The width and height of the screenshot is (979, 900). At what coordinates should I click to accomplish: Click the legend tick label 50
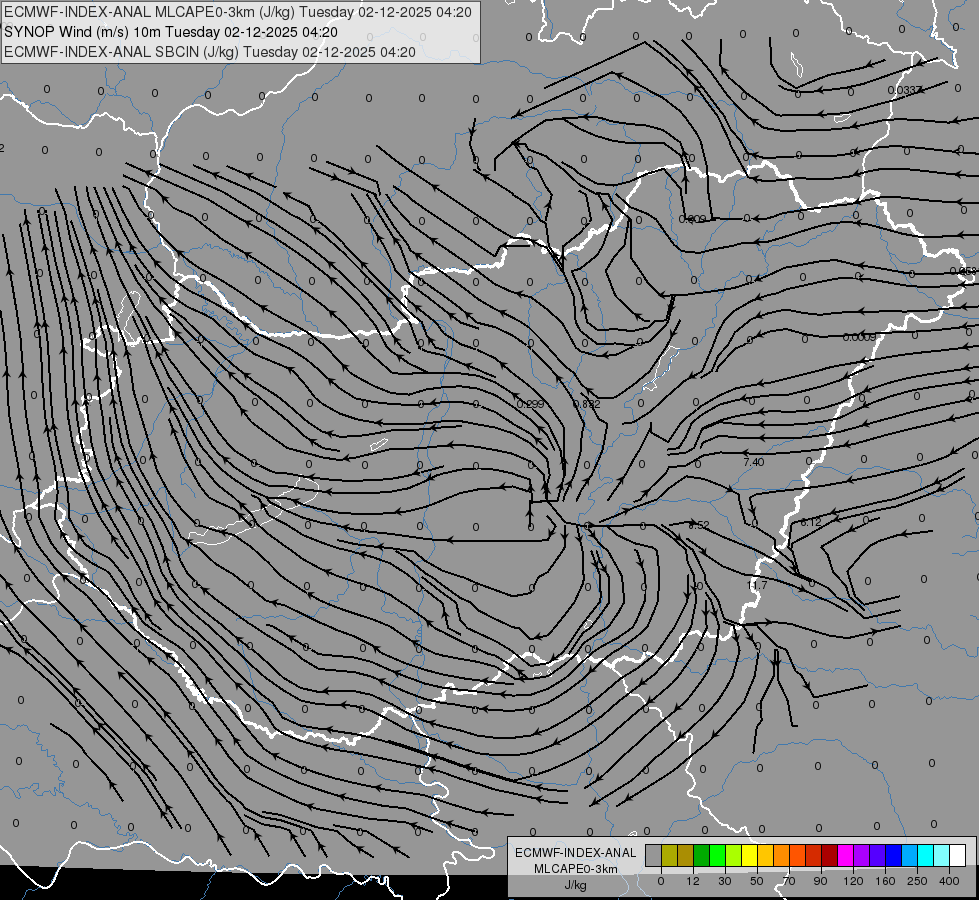757,881
